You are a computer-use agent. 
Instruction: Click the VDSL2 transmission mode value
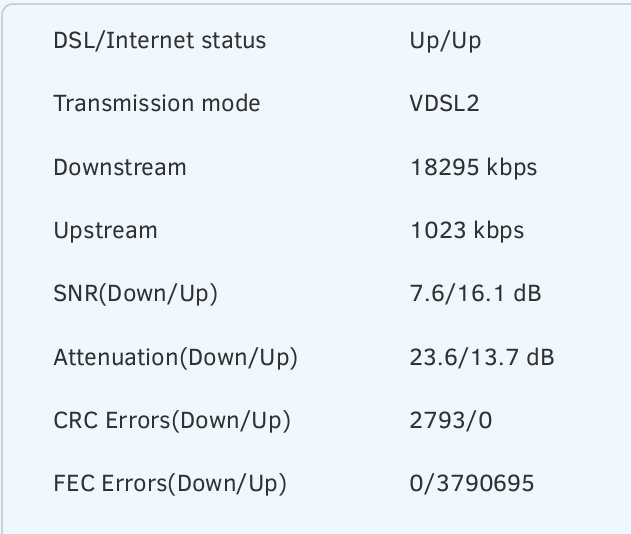point(445,103)
